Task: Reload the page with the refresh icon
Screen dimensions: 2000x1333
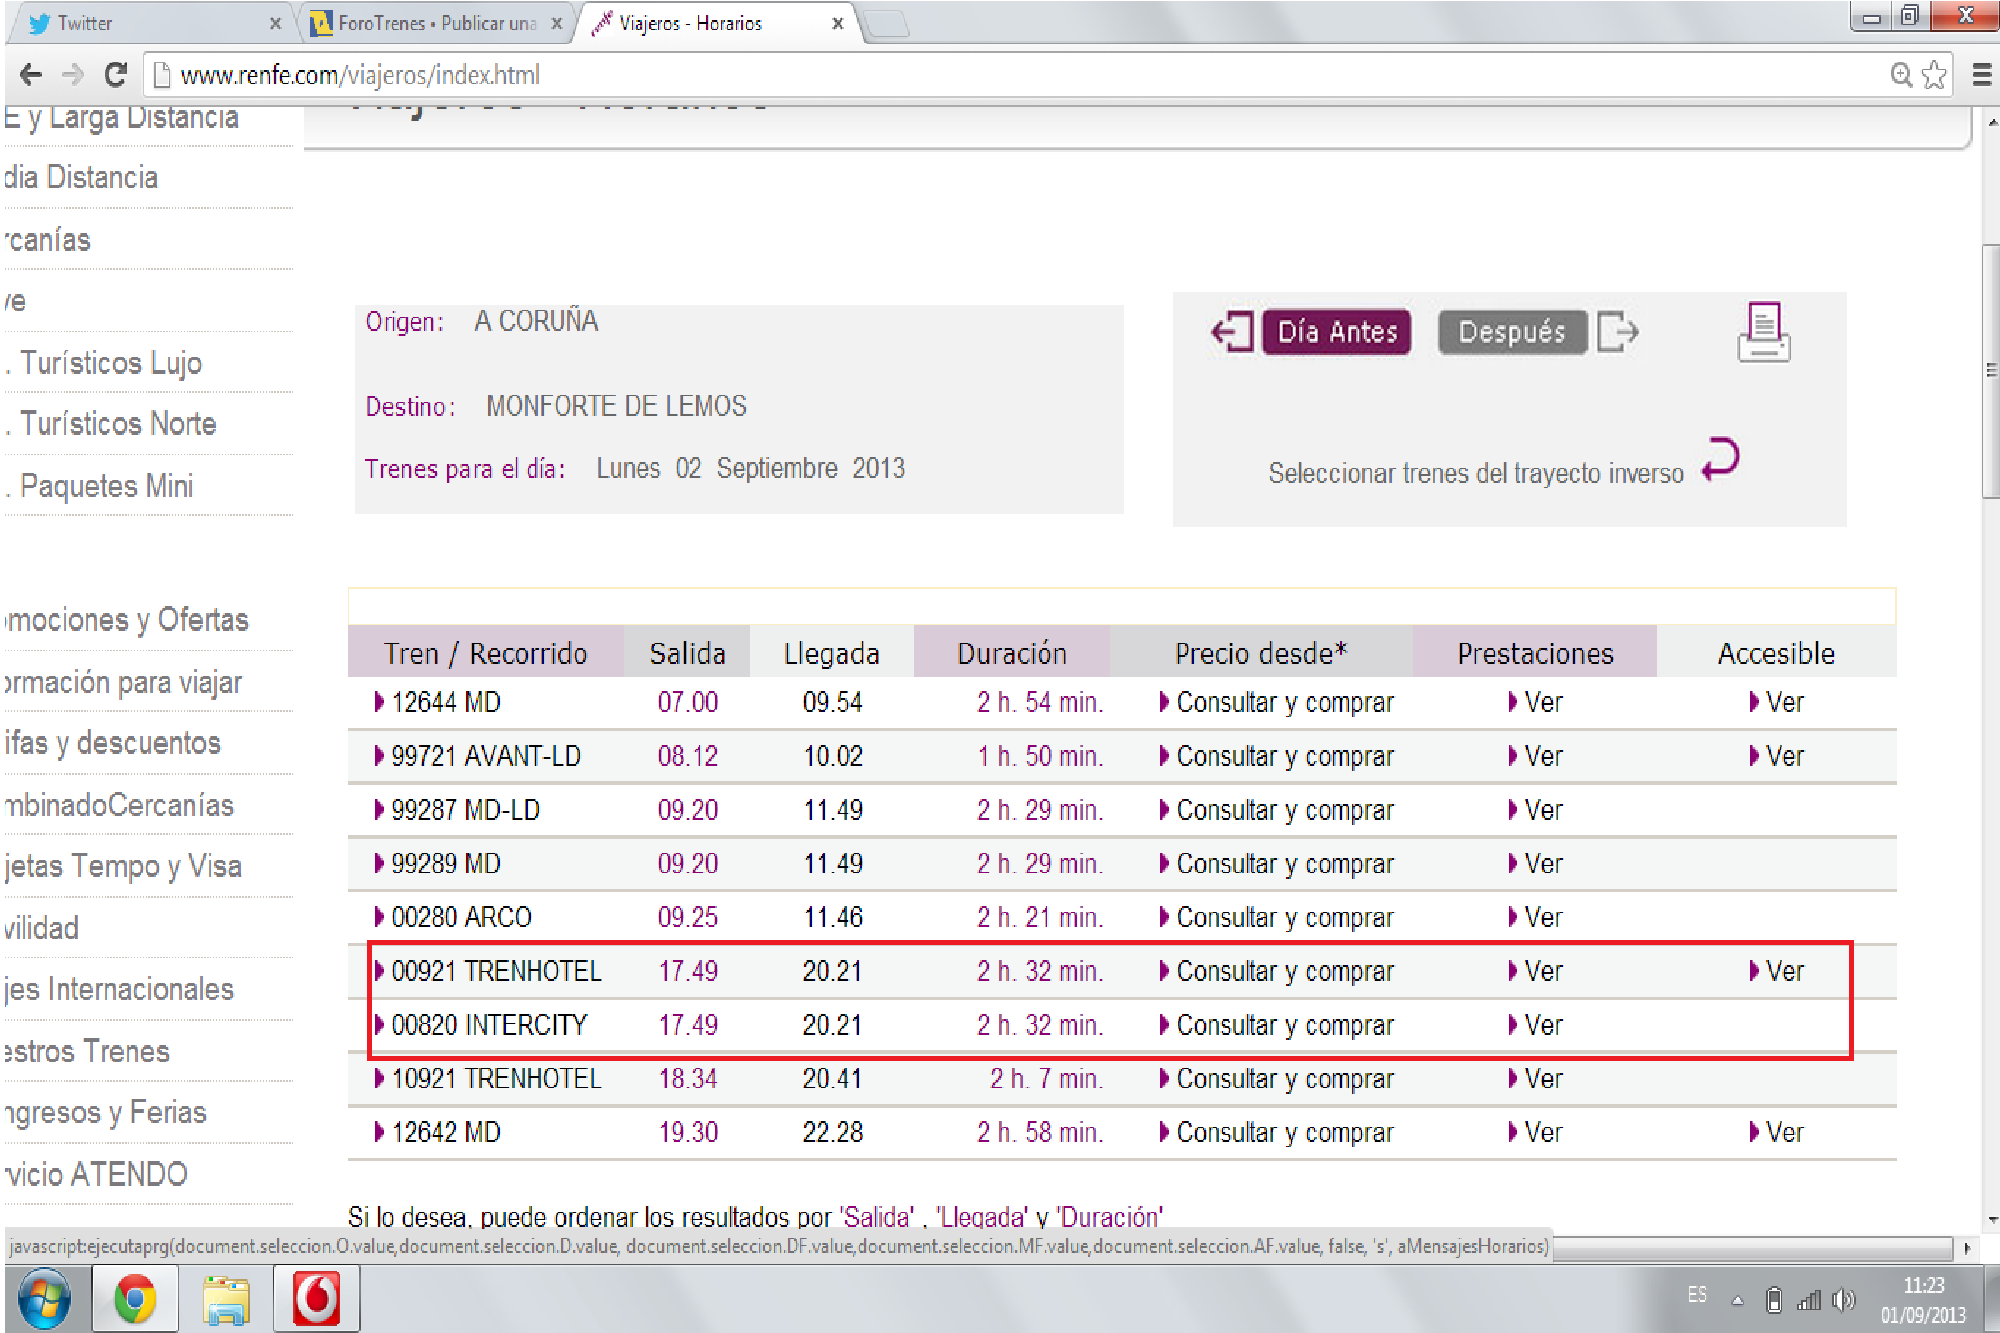Action: tap(116, 75)
